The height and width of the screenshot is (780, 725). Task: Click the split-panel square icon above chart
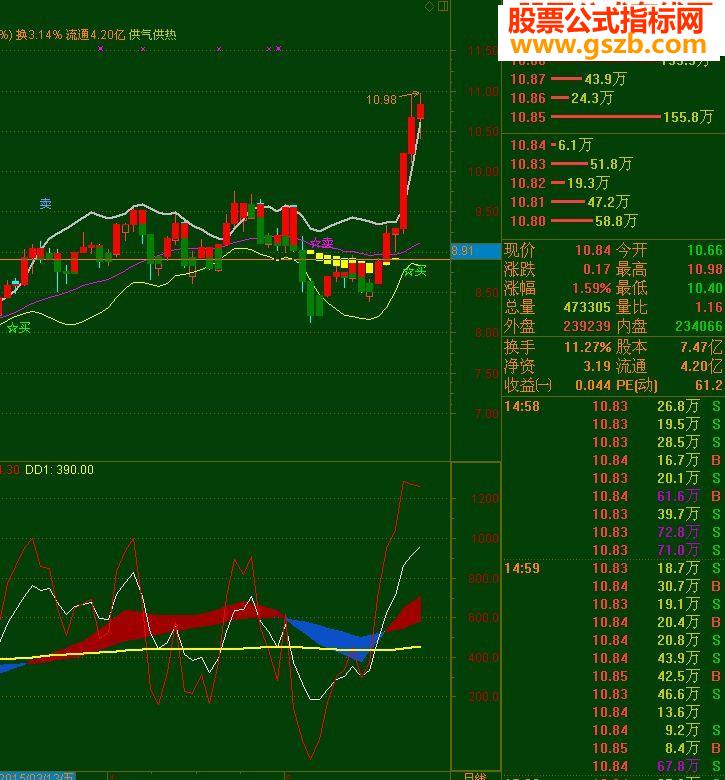click(x=443, y=6)
